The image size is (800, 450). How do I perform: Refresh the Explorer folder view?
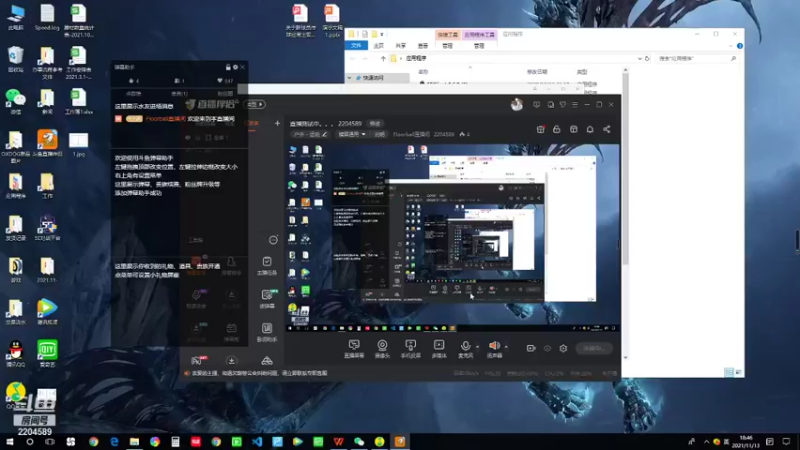point(647,59)
